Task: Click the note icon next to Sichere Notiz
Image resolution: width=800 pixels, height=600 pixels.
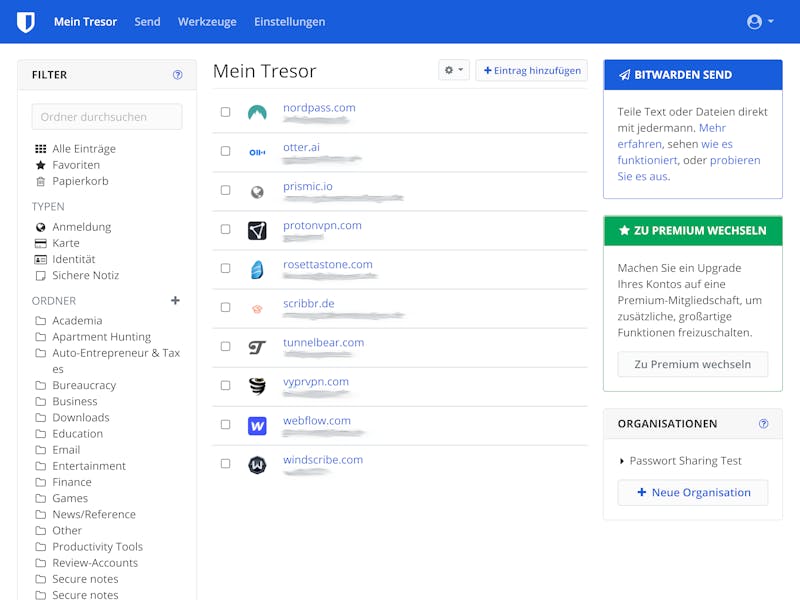Action: [x=40, y=276]
